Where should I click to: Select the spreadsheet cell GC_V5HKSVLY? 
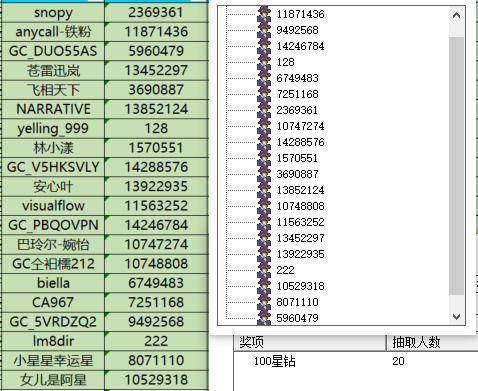pyautogui.click(x=53, y=167)
